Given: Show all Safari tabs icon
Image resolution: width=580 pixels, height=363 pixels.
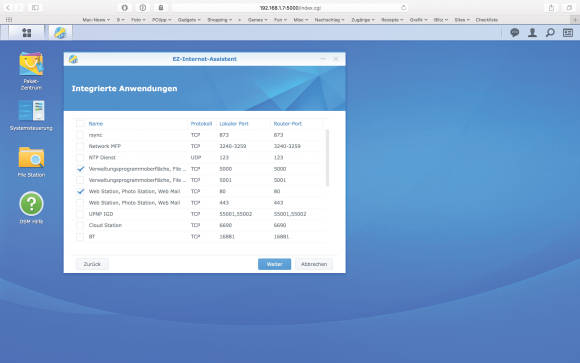Looking at the screenshot, I should 569,7.
